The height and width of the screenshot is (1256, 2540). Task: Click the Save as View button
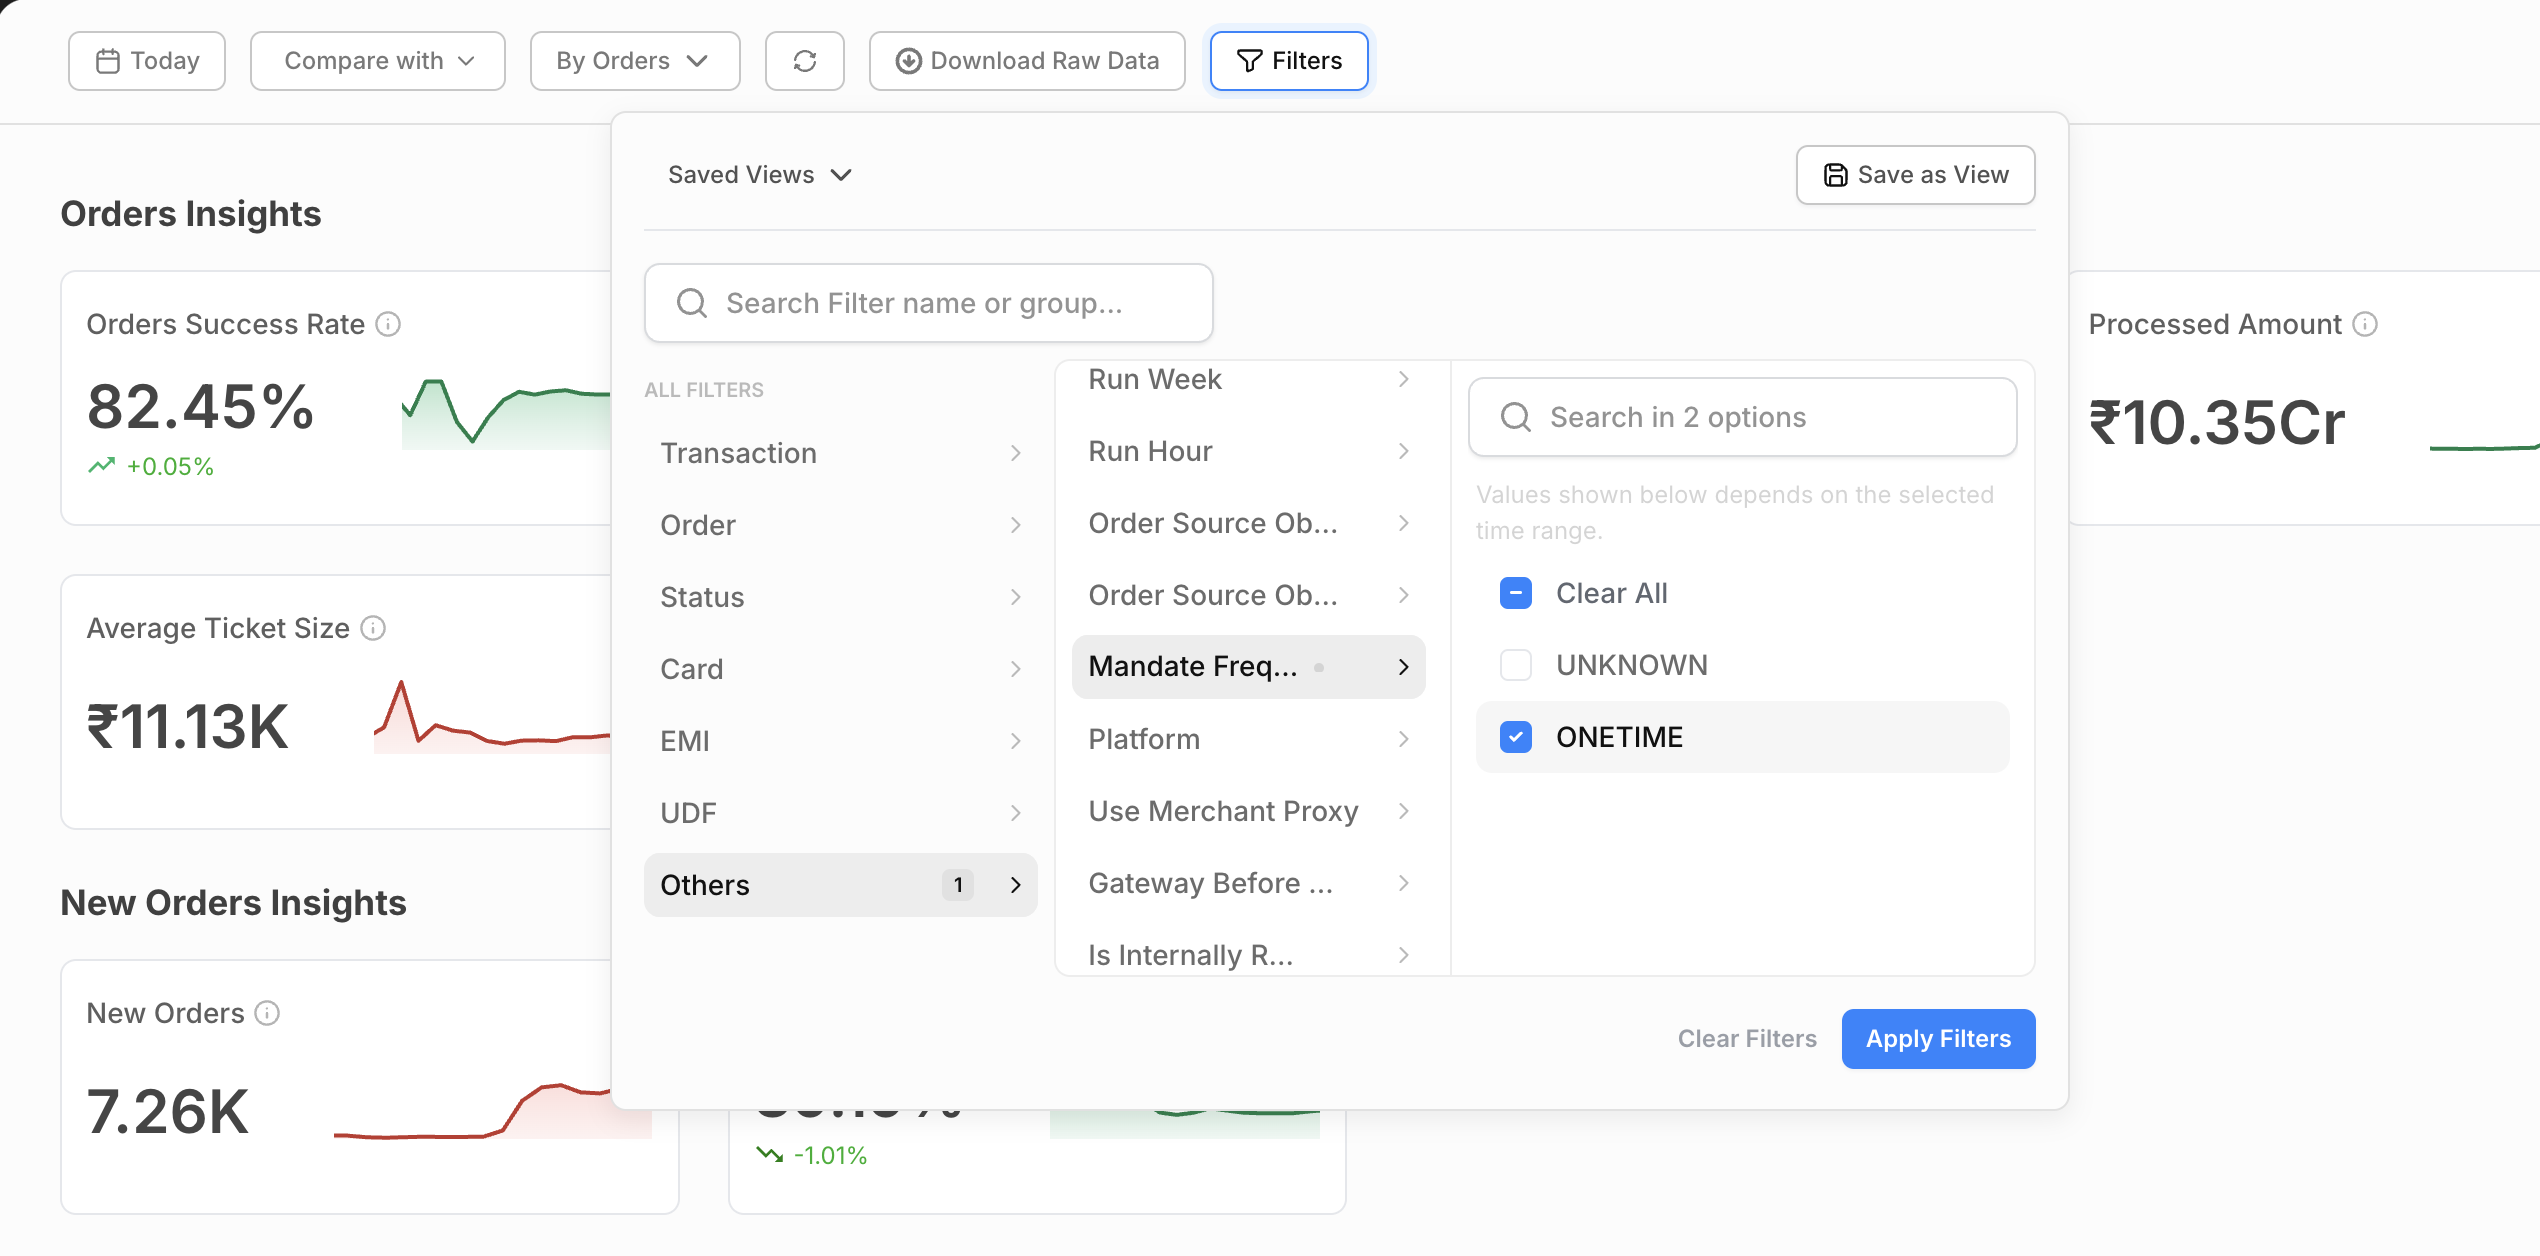click(1915, 175)
